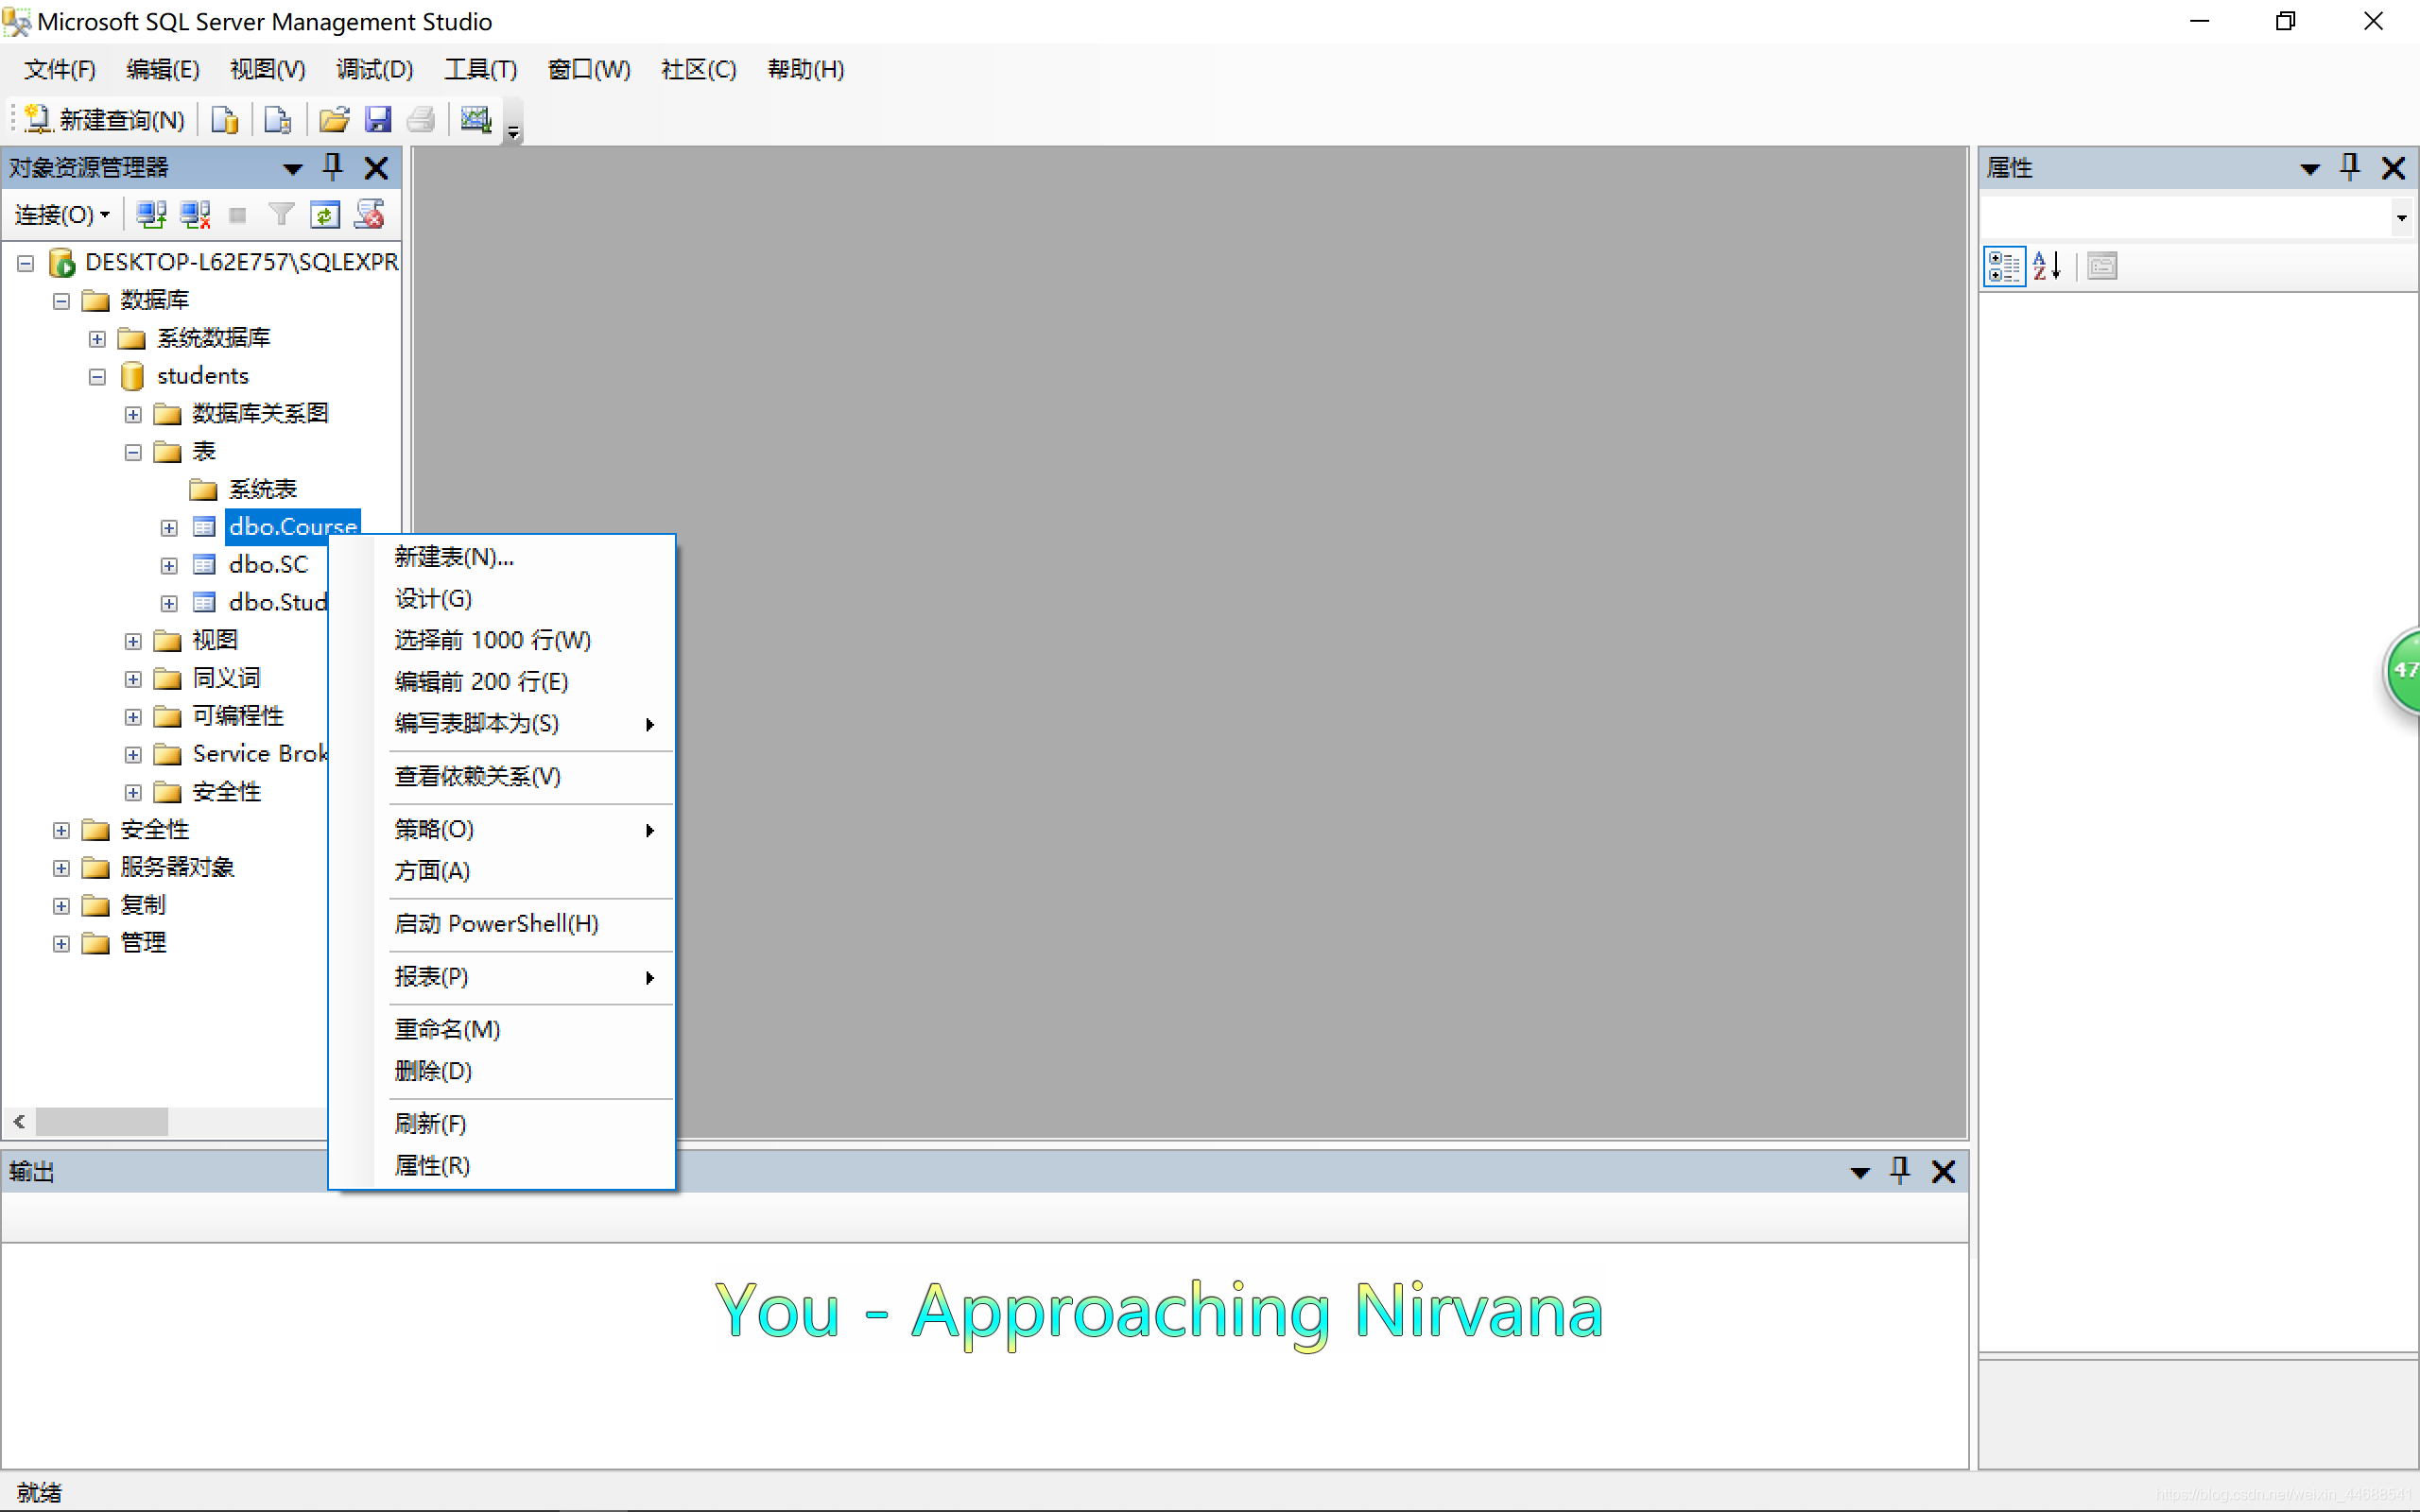Open the 连接(O) connection dropdown
2420x1512 pixels.
pos(60,214)
